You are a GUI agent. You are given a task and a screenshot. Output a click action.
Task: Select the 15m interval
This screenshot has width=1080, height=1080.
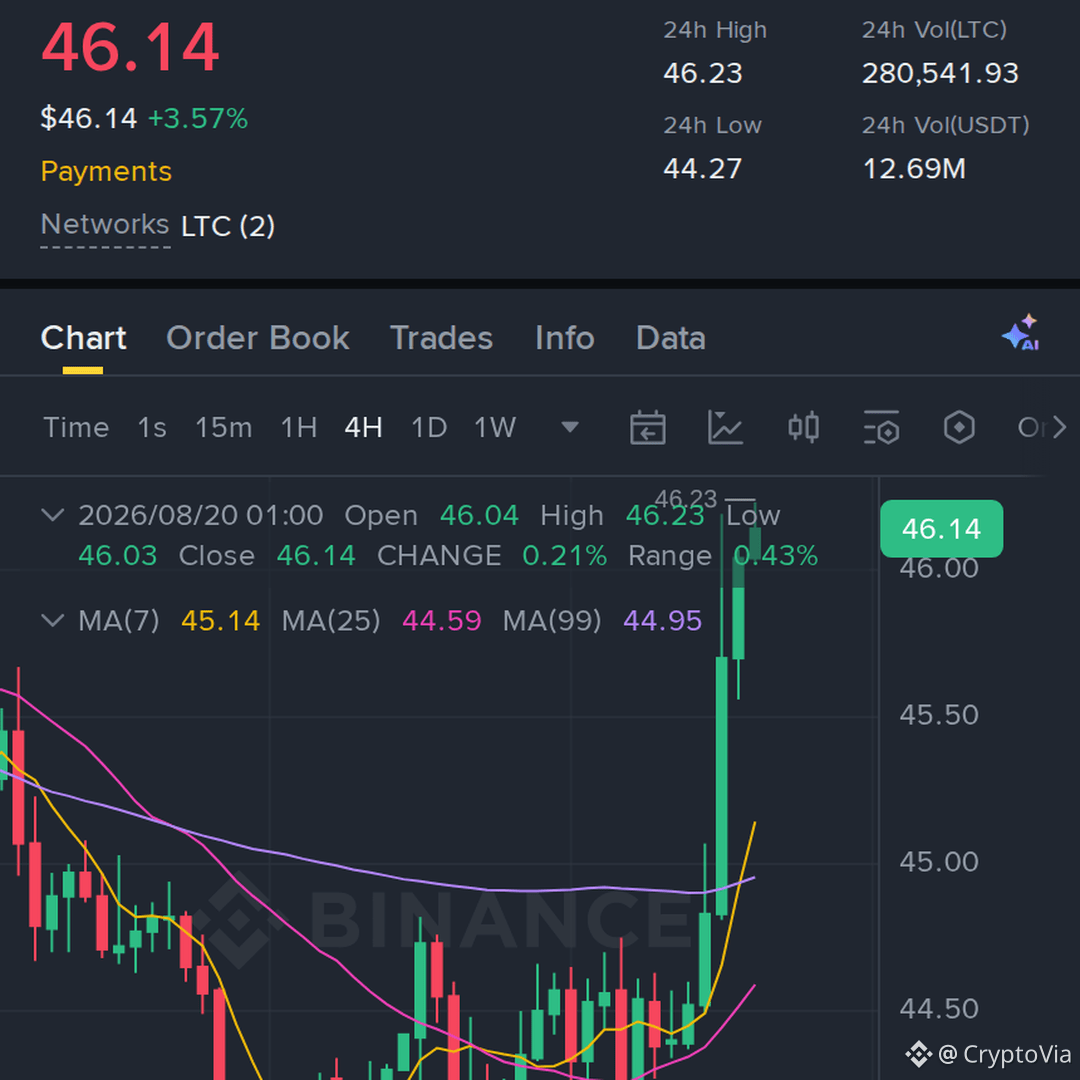click(x=224, y=428)
